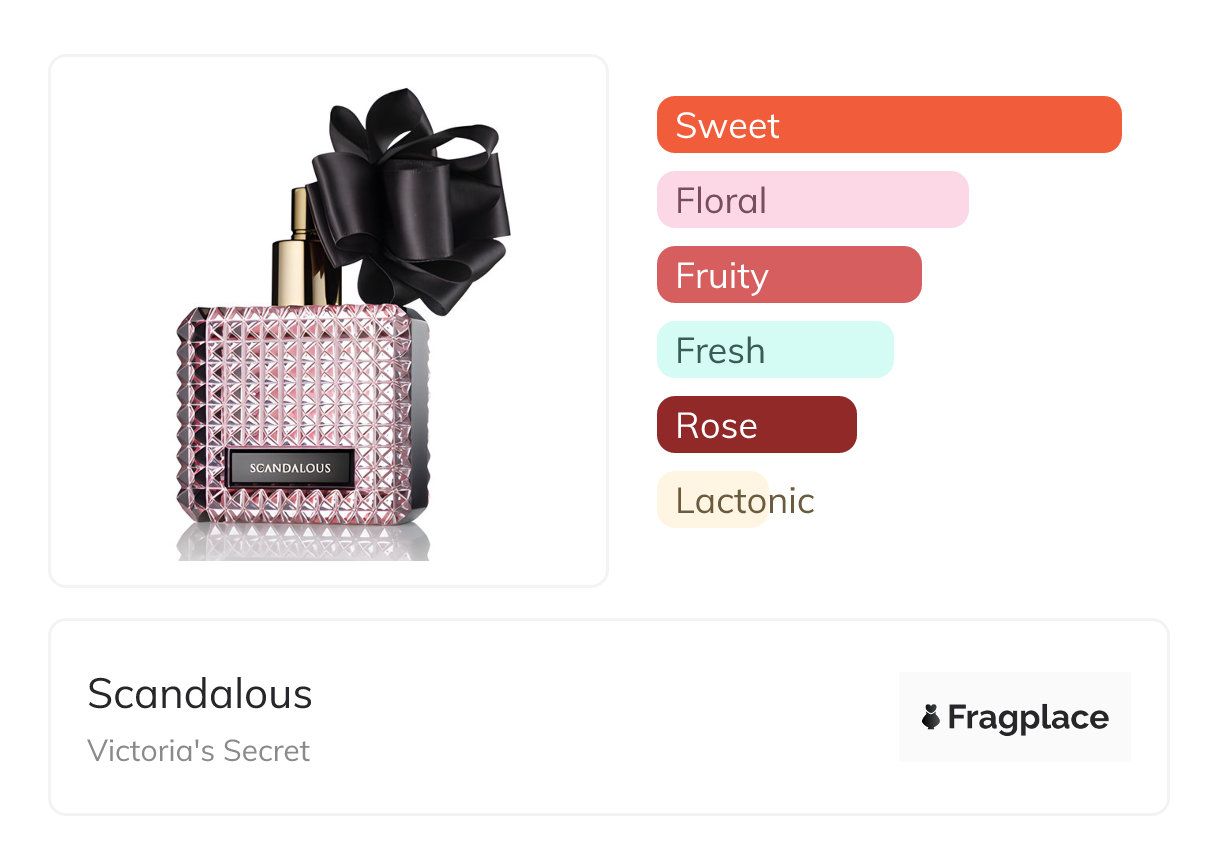
Task: Select the pink Floral accord bar
Action: coord(812,200)
